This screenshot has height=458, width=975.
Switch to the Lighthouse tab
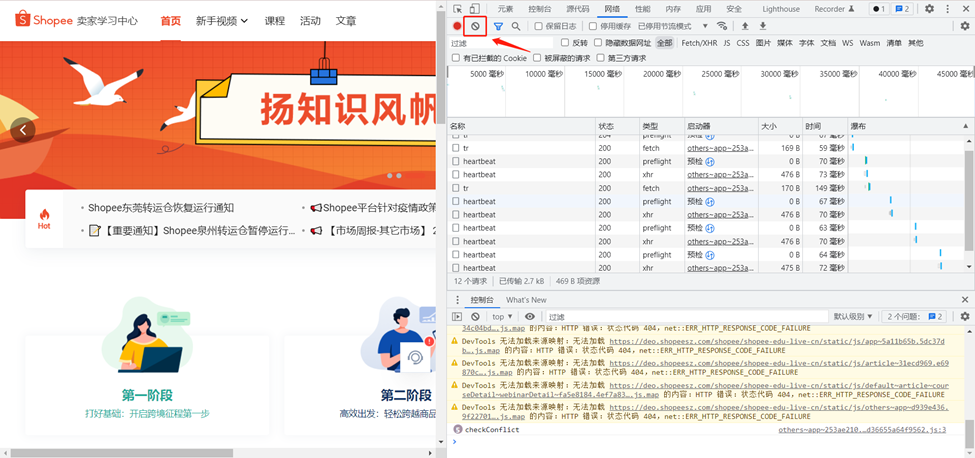pos(781,9)
